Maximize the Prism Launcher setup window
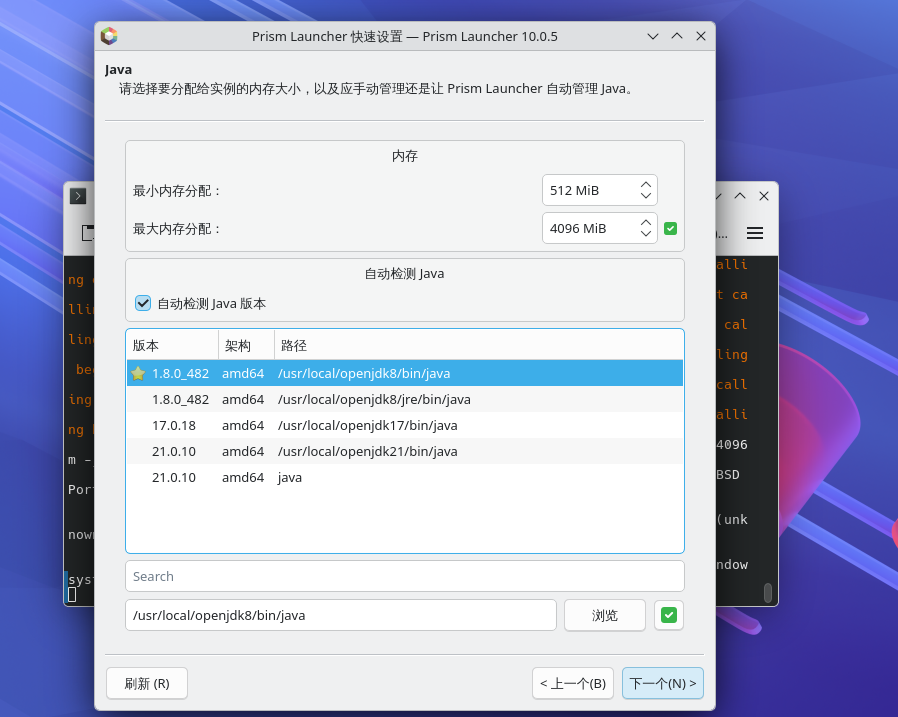This screenshot has width=898, height=717. [x=677, y=36]
